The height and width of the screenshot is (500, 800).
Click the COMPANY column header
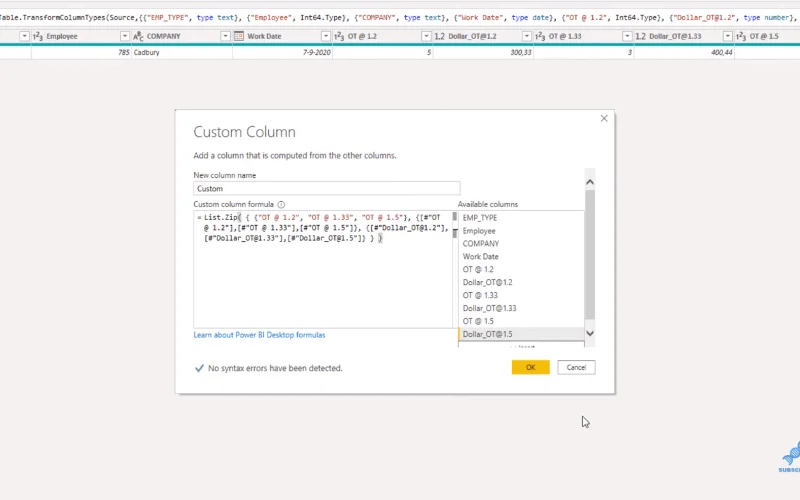click(182, 36)
